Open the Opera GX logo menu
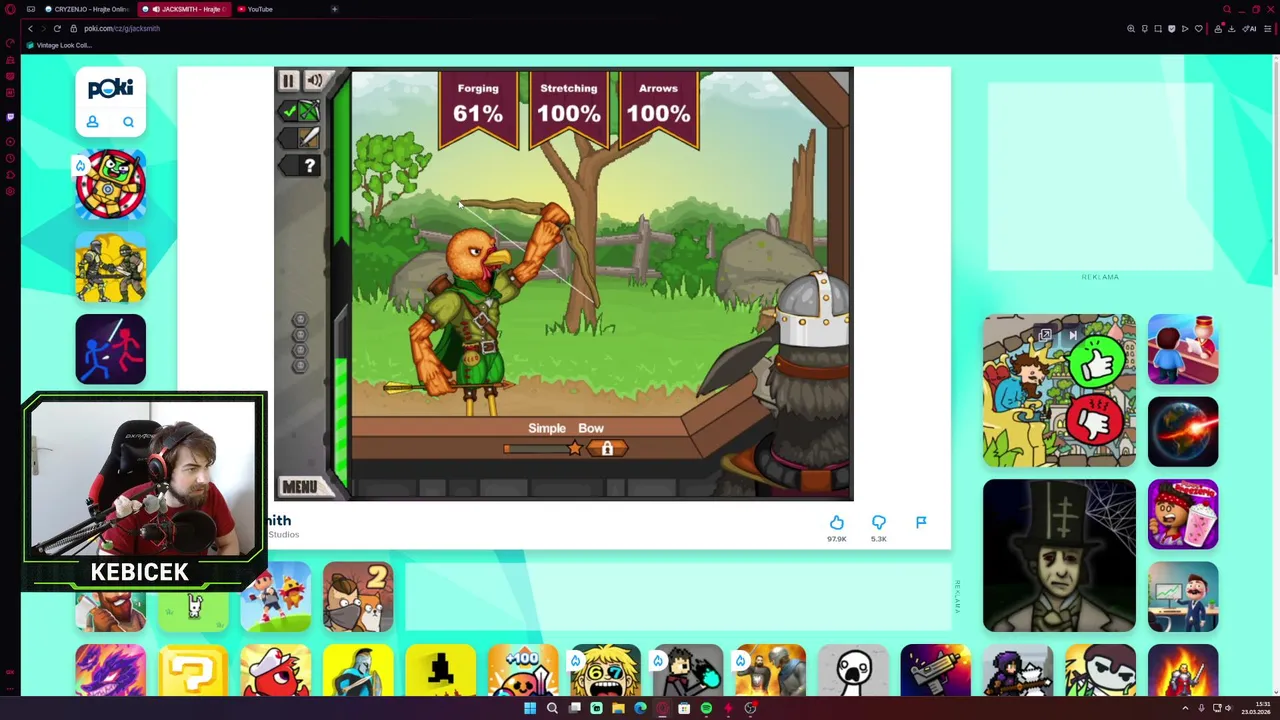Image resolution: width=1280 pixels, height=720 pixels. point(10,9)
